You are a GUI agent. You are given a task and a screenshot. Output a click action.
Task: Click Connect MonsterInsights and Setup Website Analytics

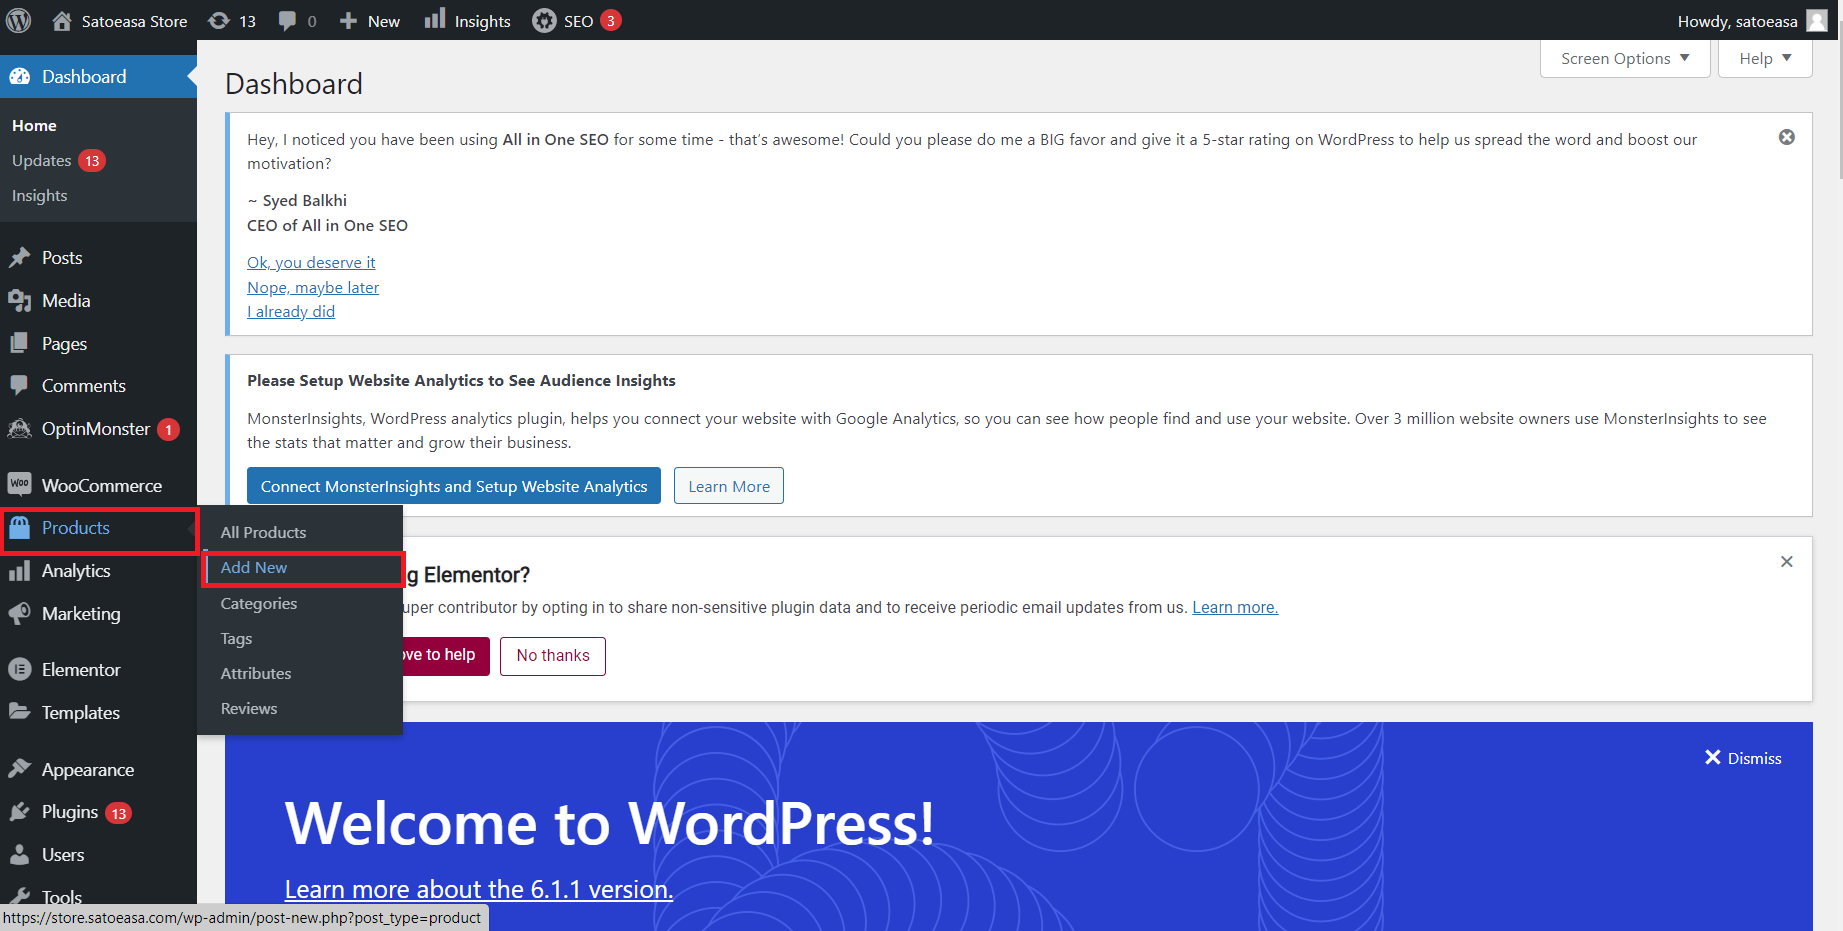454,486
